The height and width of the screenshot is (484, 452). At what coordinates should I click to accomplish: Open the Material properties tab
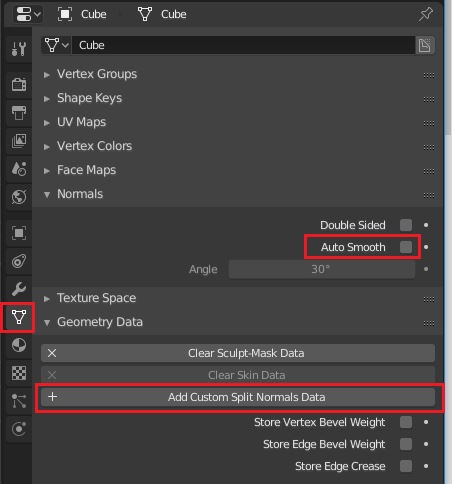point(19,345)
